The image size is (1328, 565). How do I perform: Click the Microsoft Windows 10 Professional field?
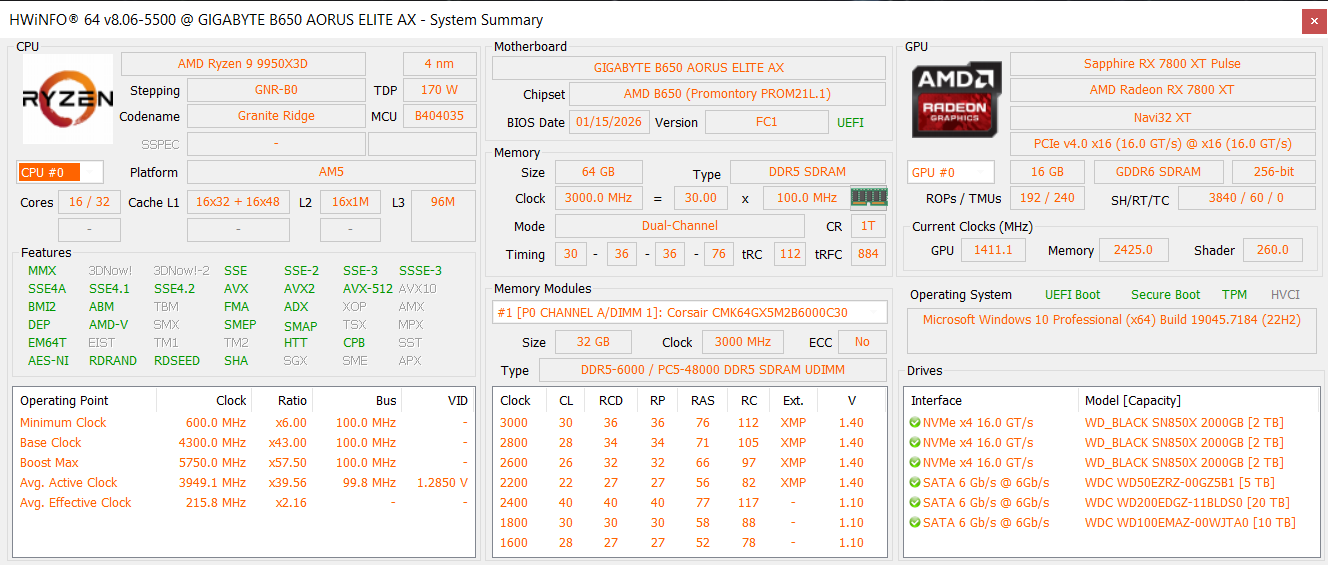coord(1111,331)
